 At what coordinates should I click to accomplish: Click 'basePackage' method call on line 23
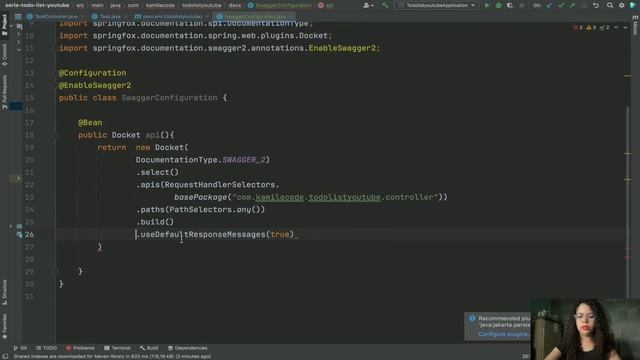click(x=200, y=197)
